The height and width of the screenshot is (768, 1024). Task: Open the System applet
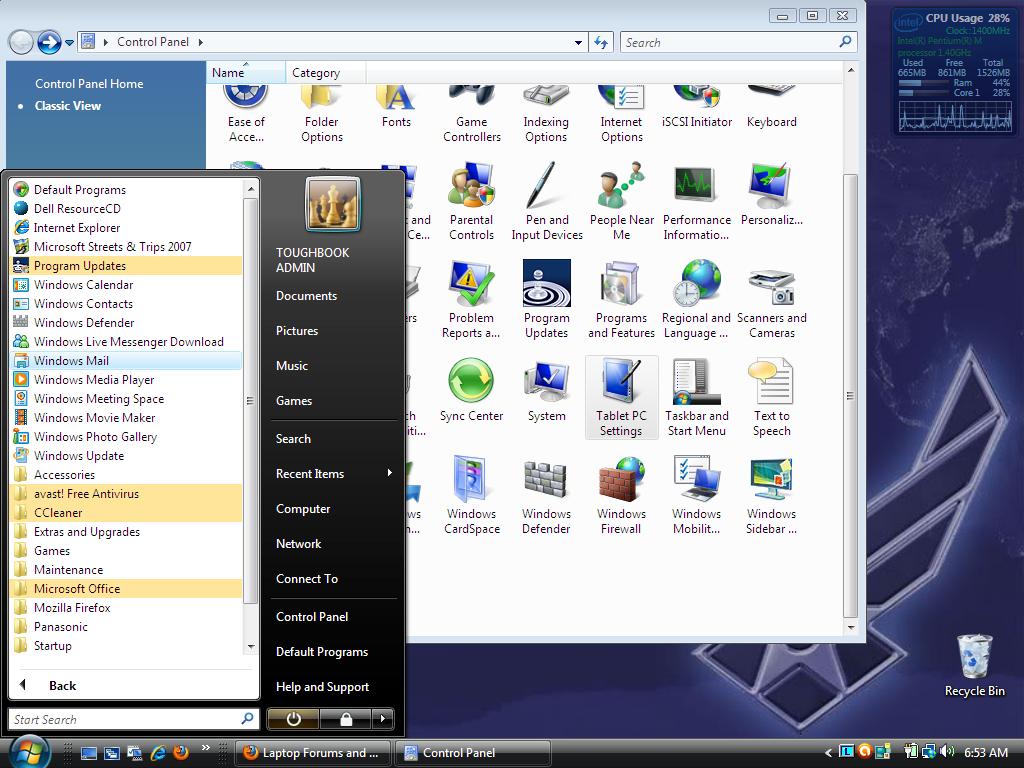pyautogui.click(x=547, y=391)
